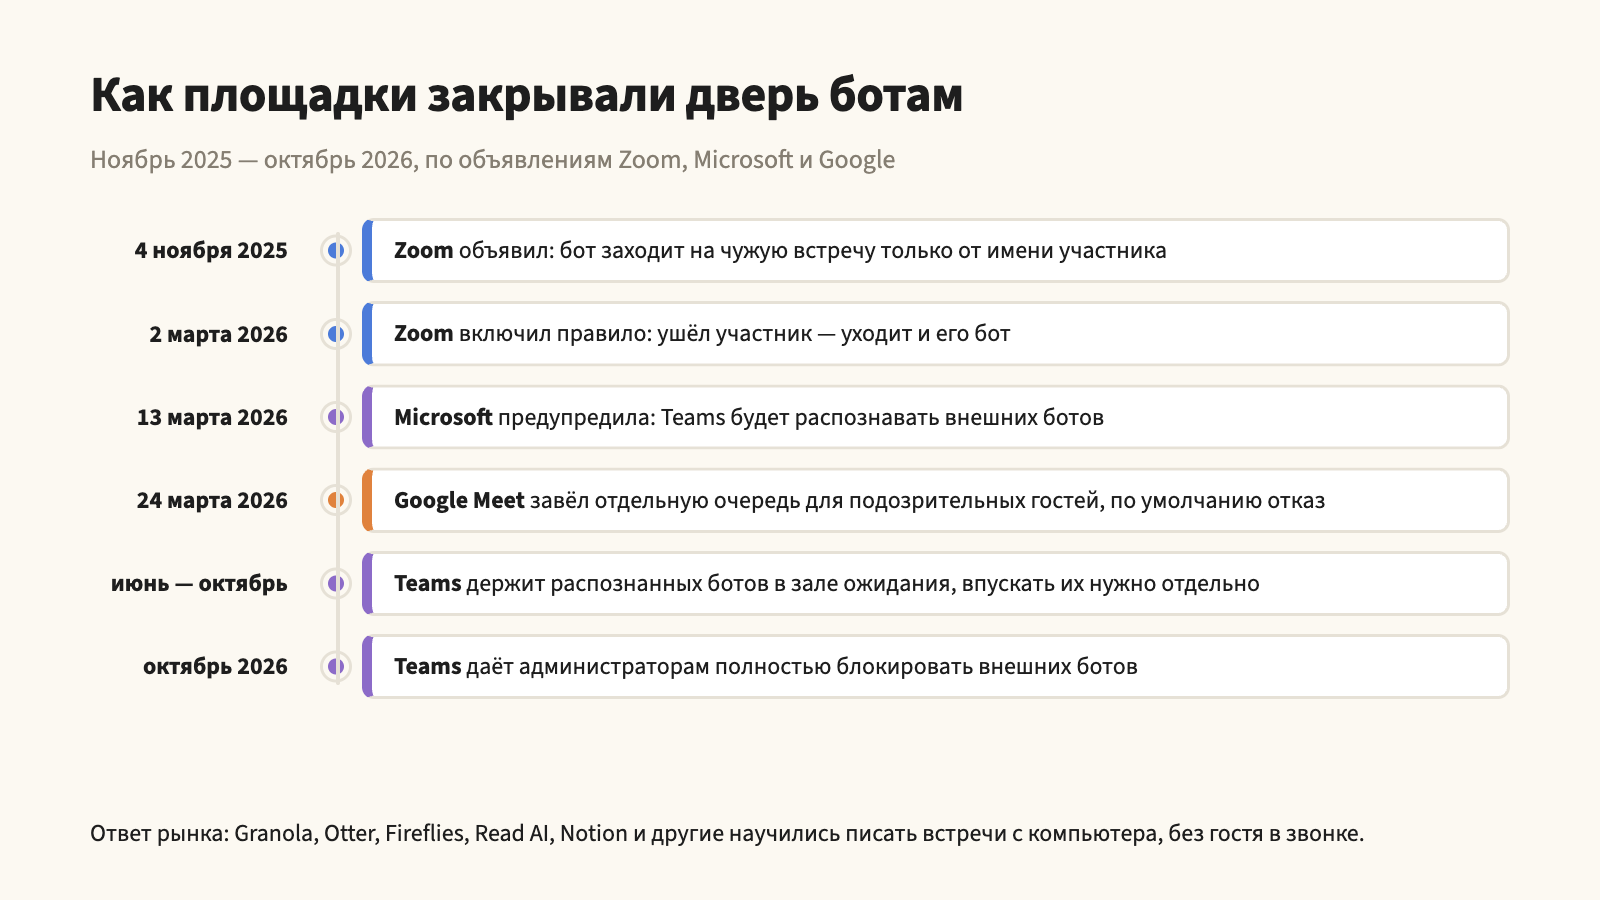The image size is (1600, 900).
Task: Select the date label '24 марта 2026'
Action: [212, 501]
